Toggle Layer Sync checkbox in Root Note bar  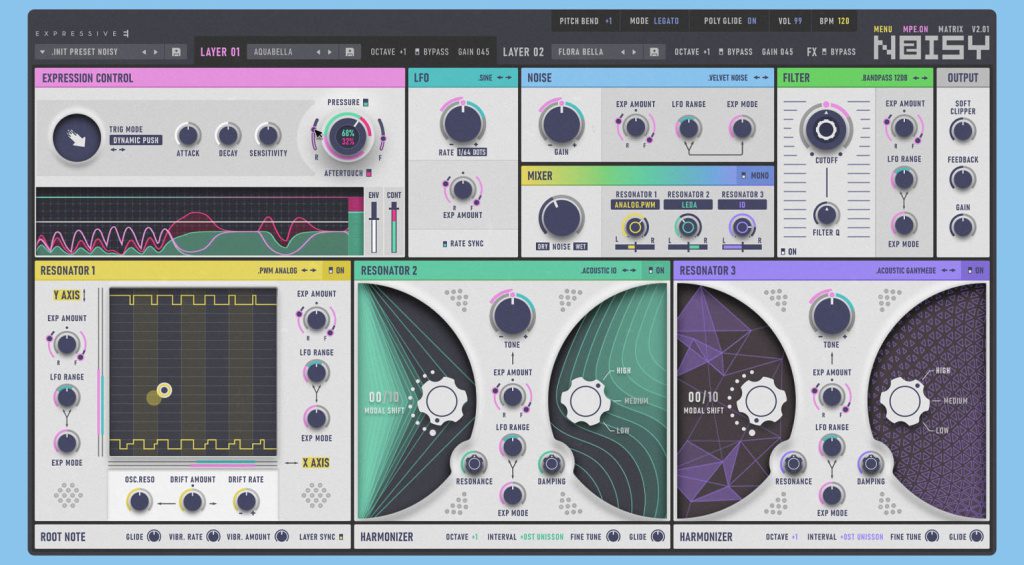(340, 537)
